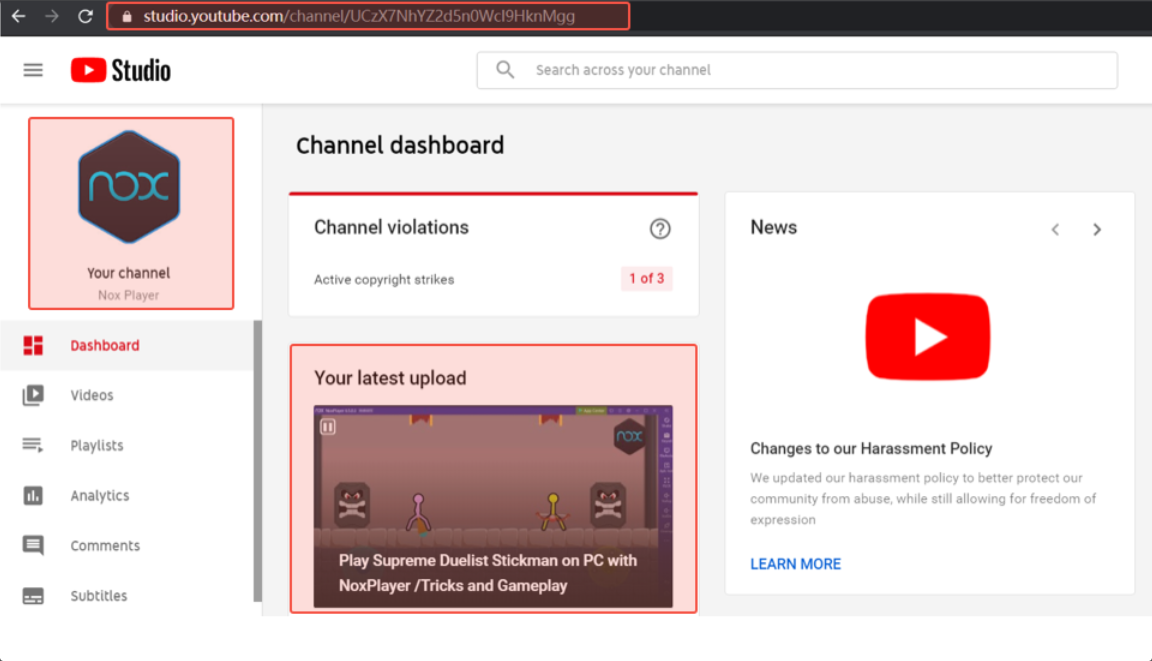The height and width of the screenshot is (661, 1152).
Task: Click the Analytics bar chart icon
Action: (33, 496)
